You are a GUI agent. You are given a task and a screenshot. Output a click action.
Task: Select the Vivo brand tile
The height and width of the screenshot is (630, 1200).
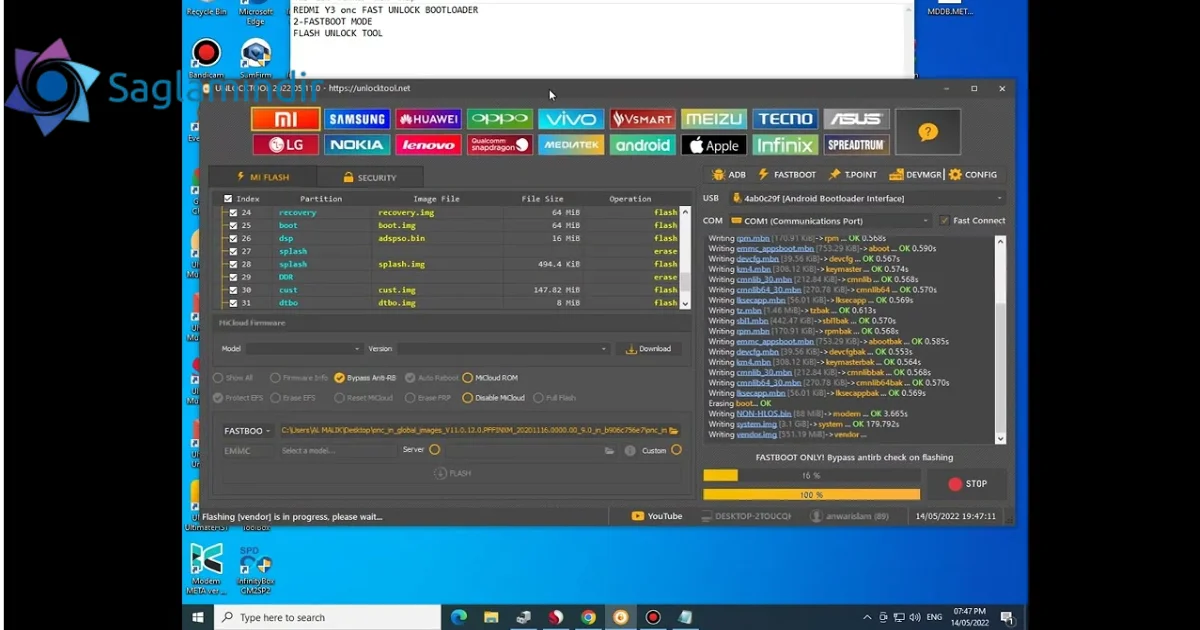click(x=571, y=119)
